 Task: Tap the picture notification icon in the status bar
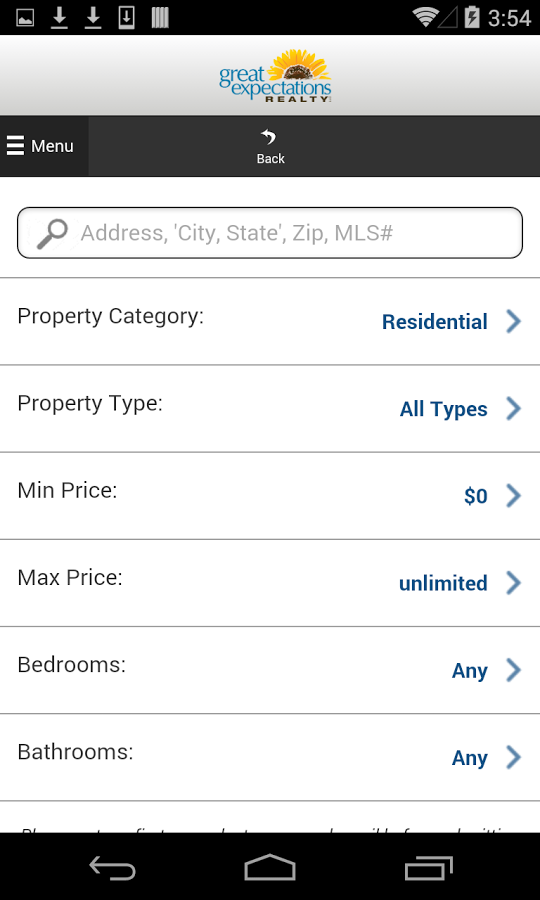click(x=25, y=18)
